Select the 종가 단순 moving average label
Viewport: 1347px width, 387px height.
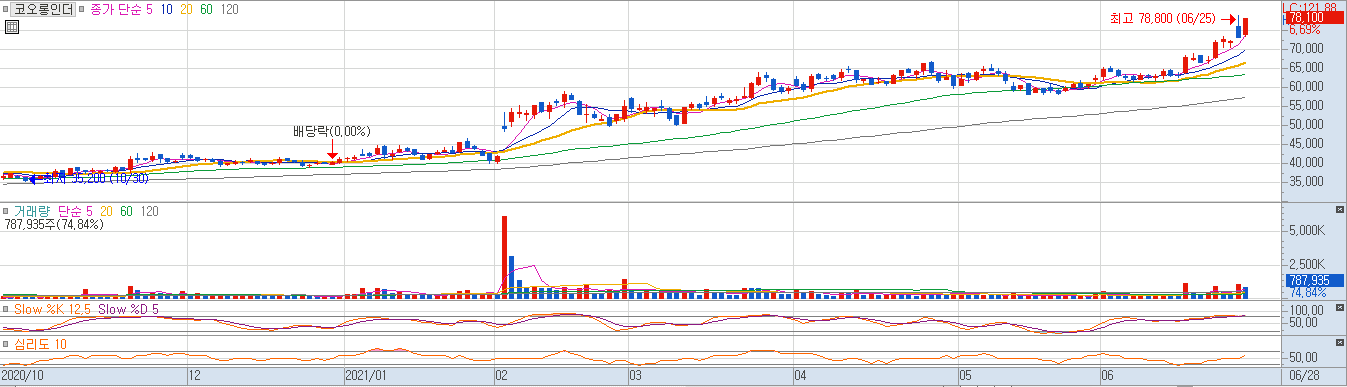click(117, 9)
